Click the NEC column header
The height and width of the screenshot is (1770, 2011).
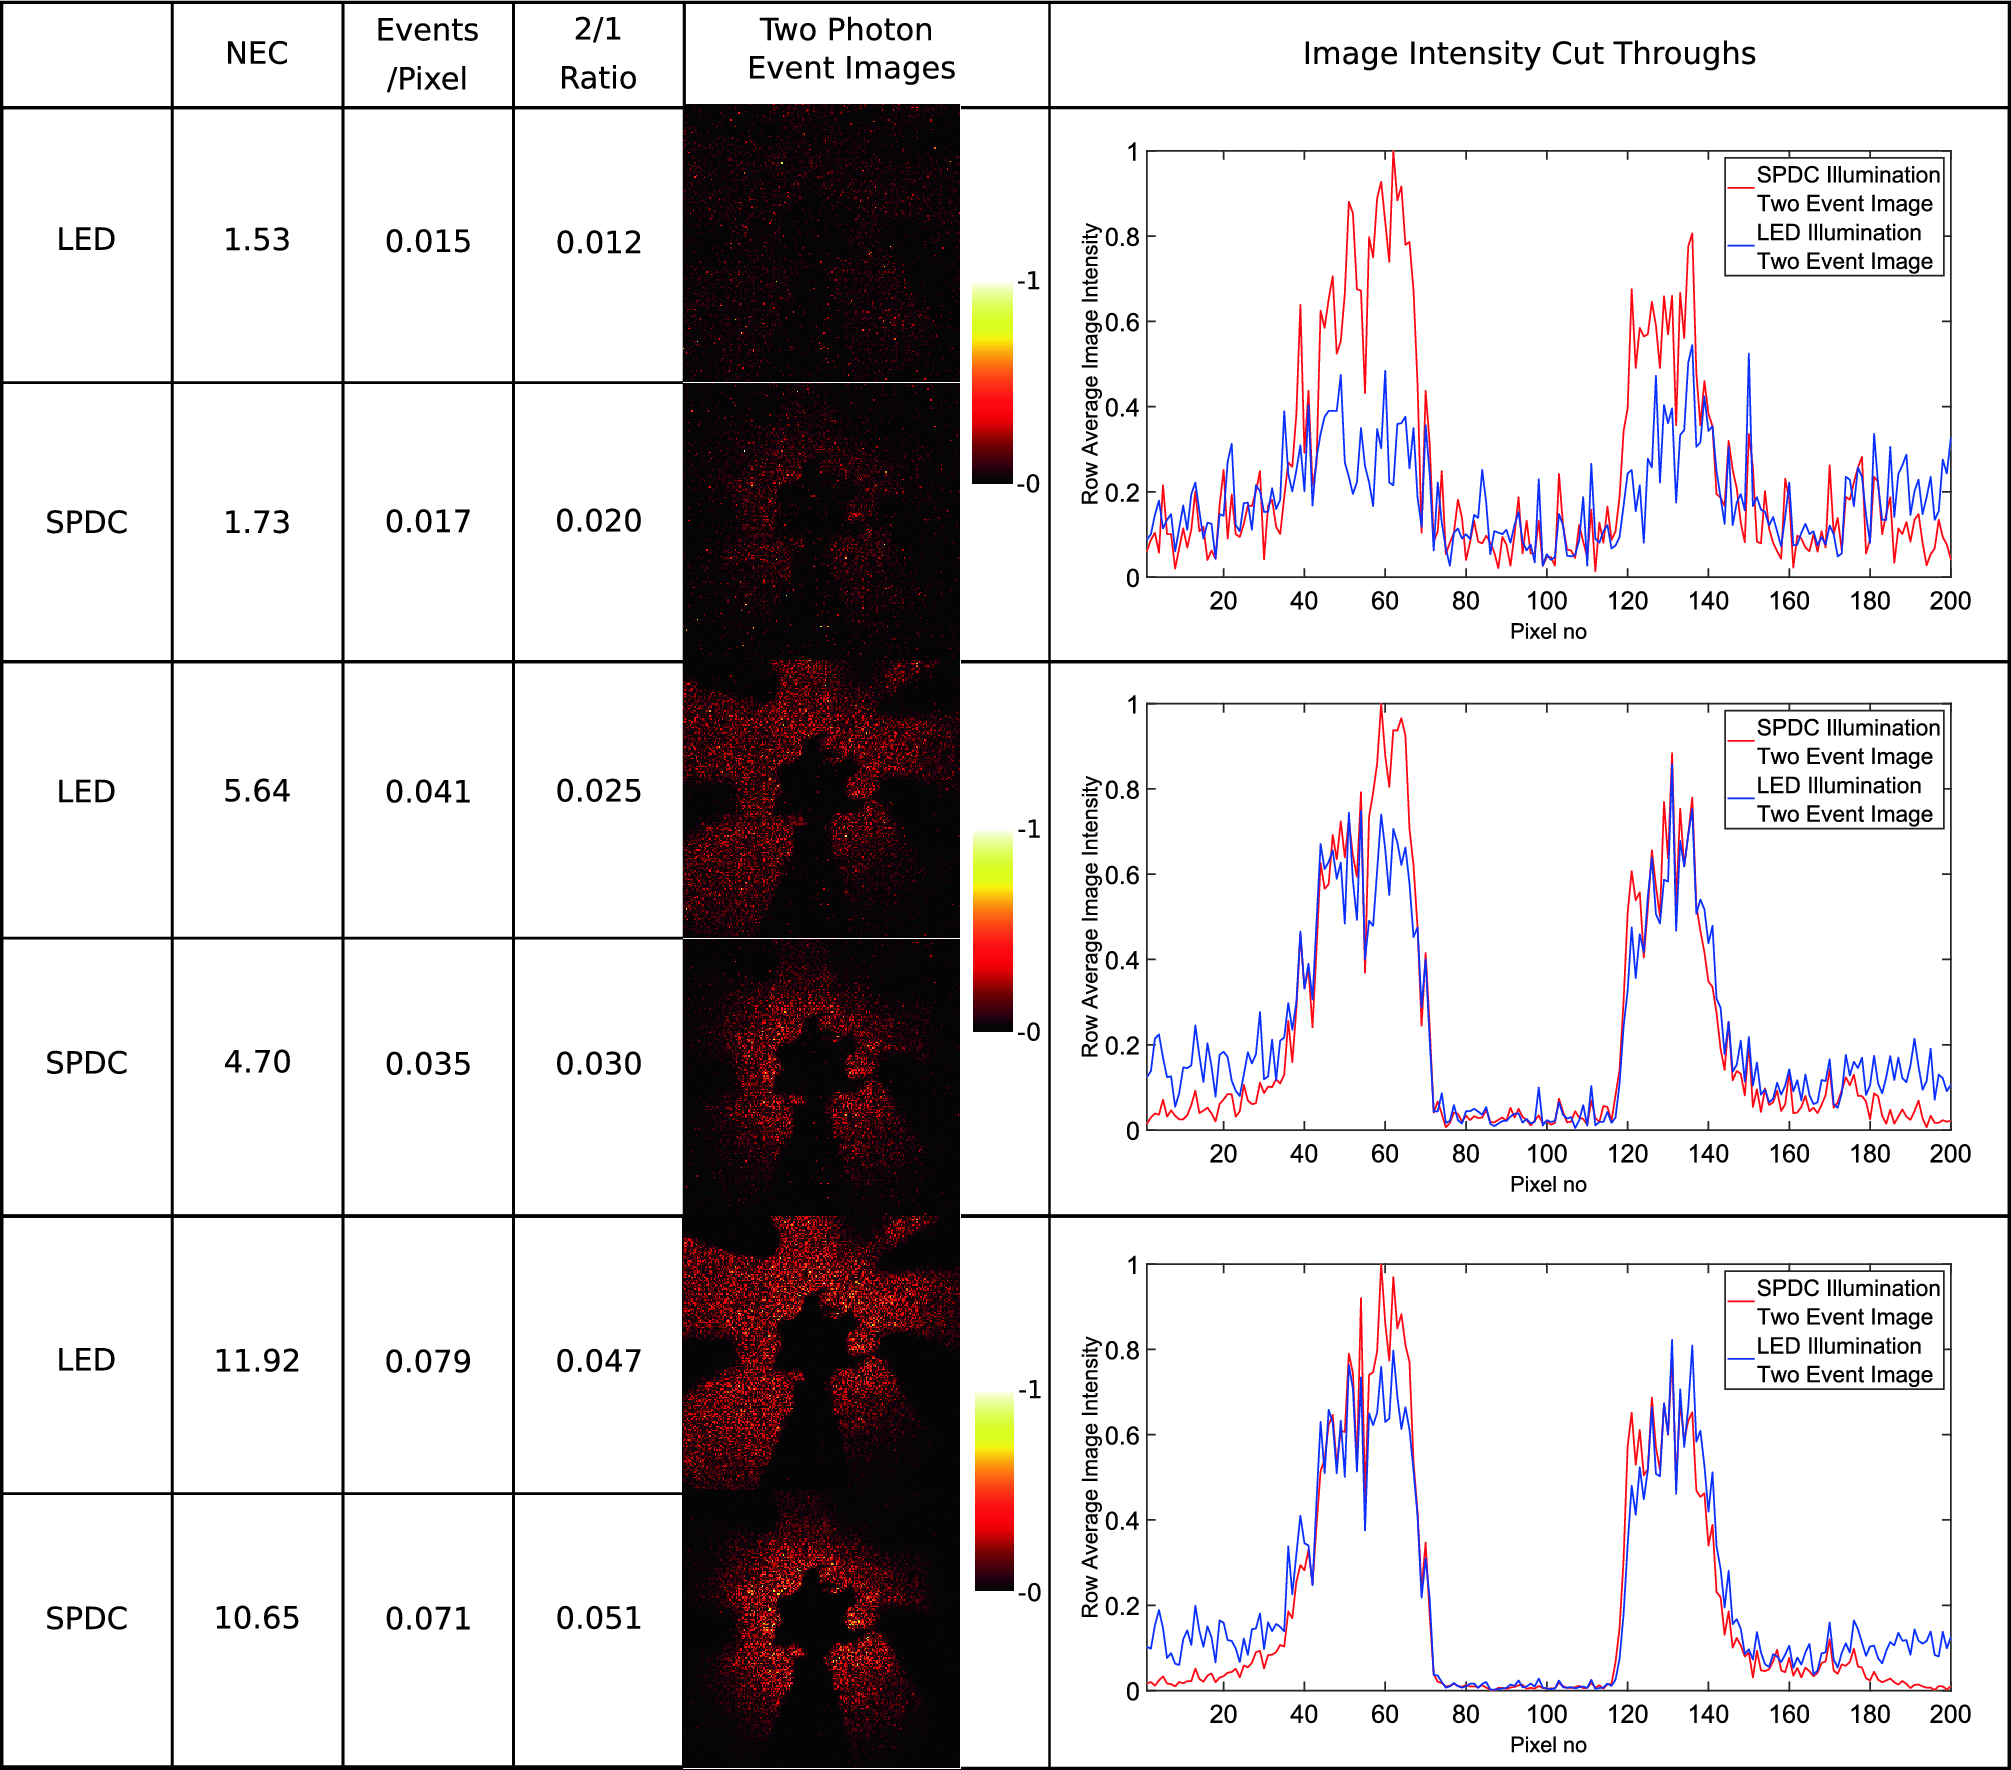point(256,52)
